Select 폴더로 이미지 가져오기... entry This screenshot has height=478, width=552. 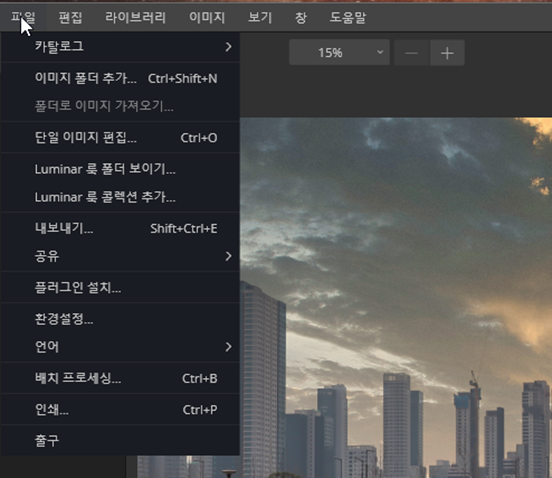tap(120, 106)
